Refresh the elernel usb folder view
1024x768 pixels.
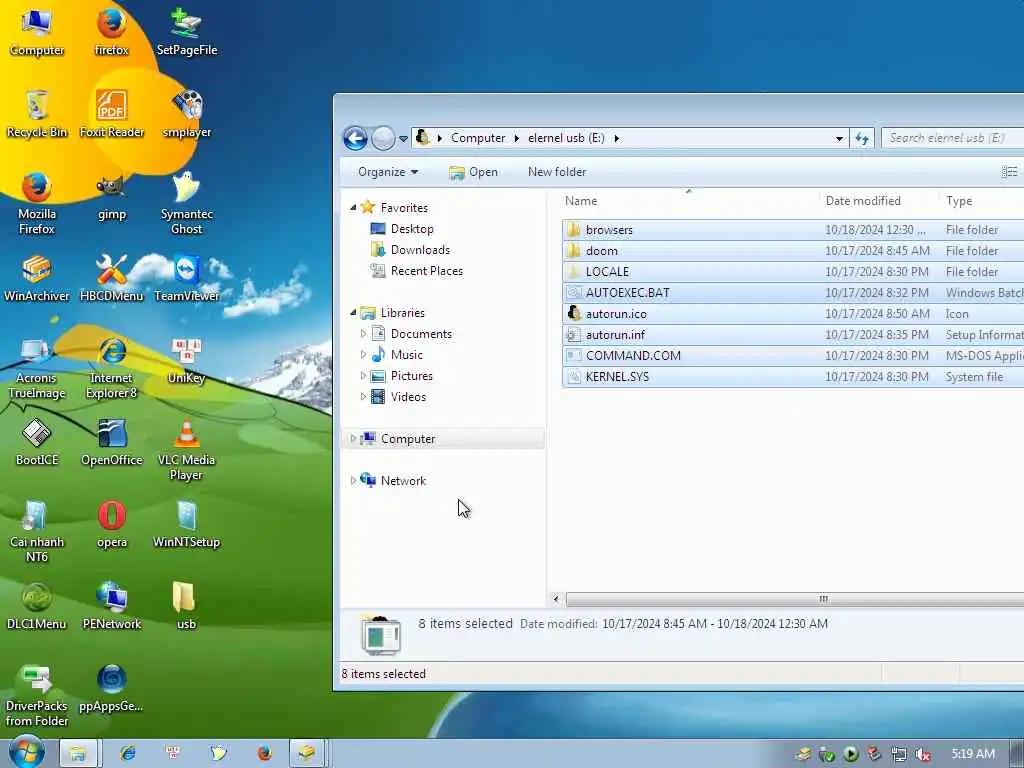[862, 138]
